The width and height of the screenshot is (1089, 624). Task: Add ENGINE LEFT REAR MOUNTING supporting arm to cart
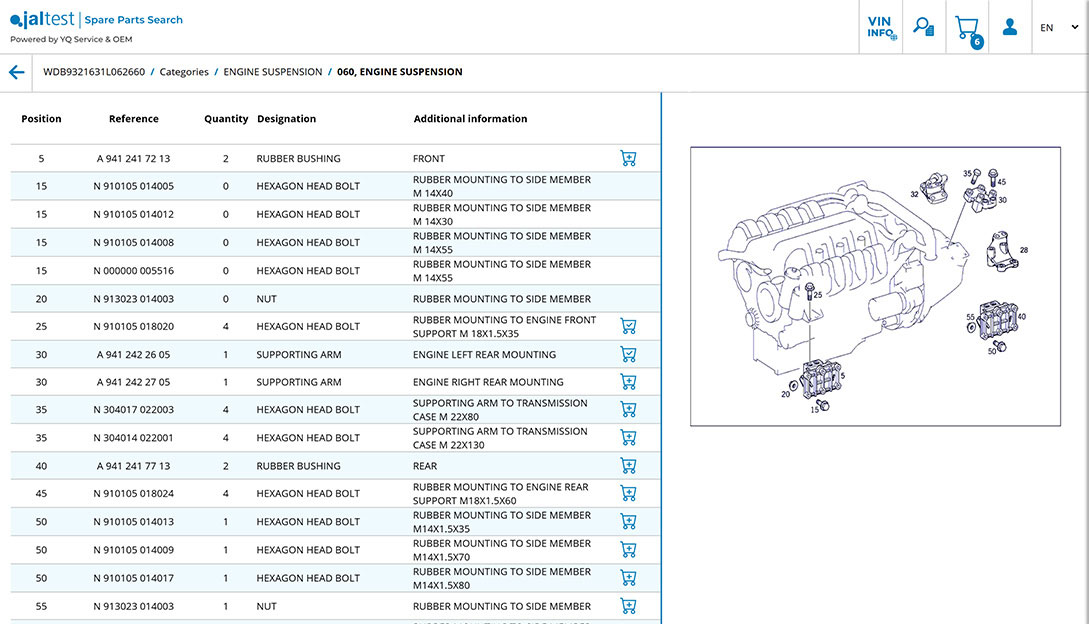pos(628,354)
